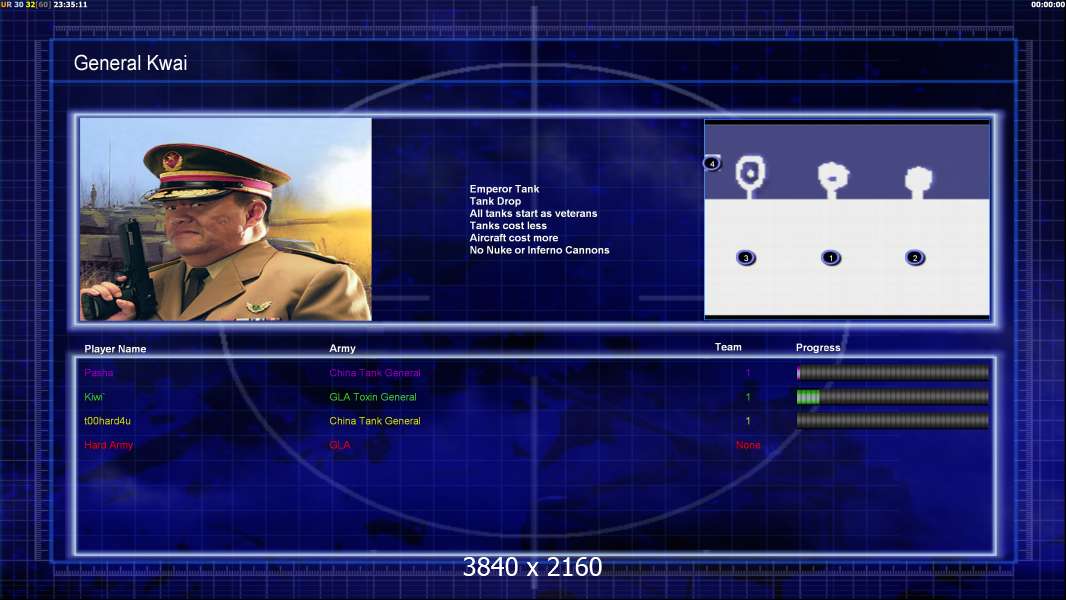Click the FPS counter in corner
The width and height of the screenshot is (1066, 600).
(x=25, y=4)
